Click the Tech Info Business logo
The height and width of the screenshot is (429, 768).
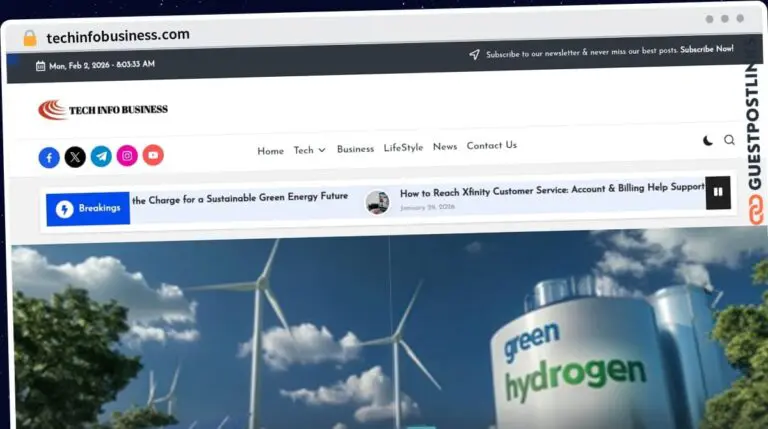tap(103, 110)
